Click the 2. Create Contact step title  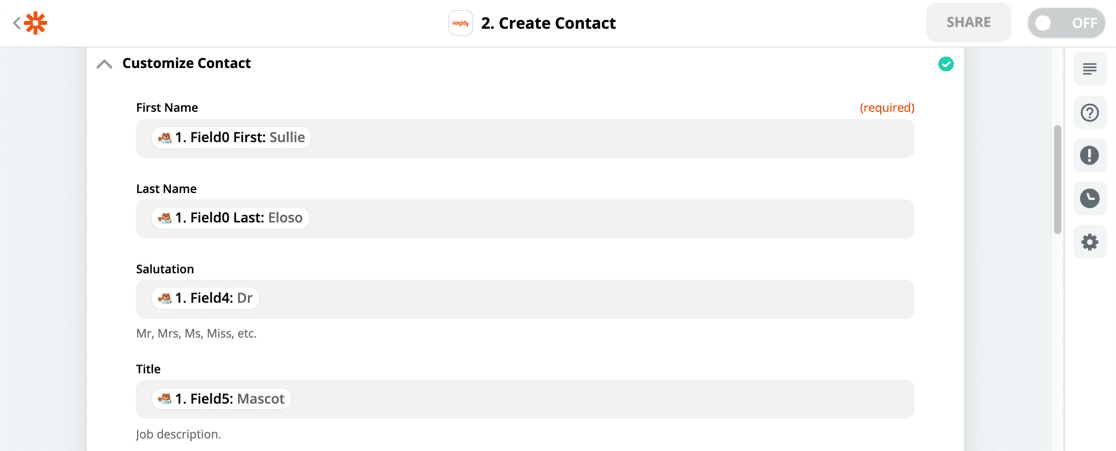(548, 23)
